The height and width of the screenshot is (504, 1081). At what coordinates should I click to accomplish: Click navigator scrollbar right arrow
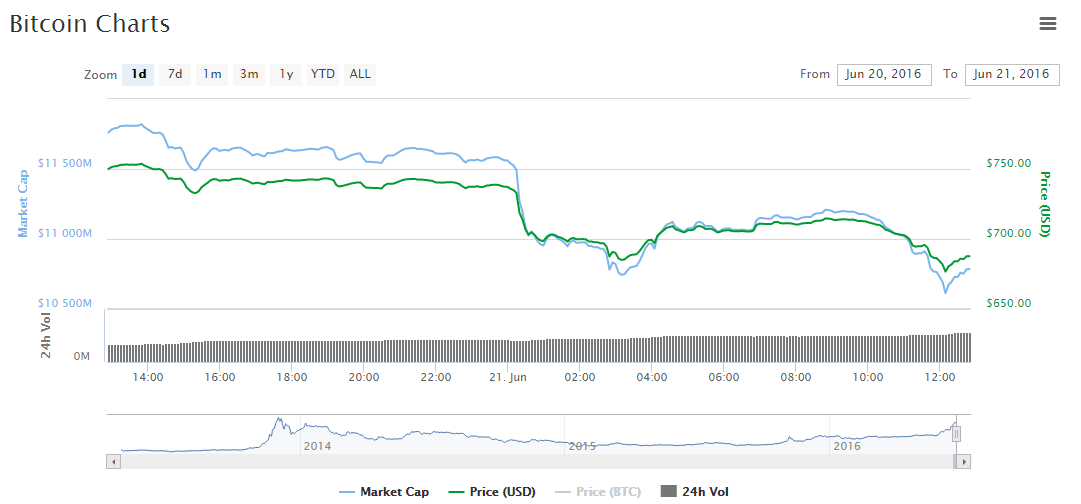pos(964,461)
